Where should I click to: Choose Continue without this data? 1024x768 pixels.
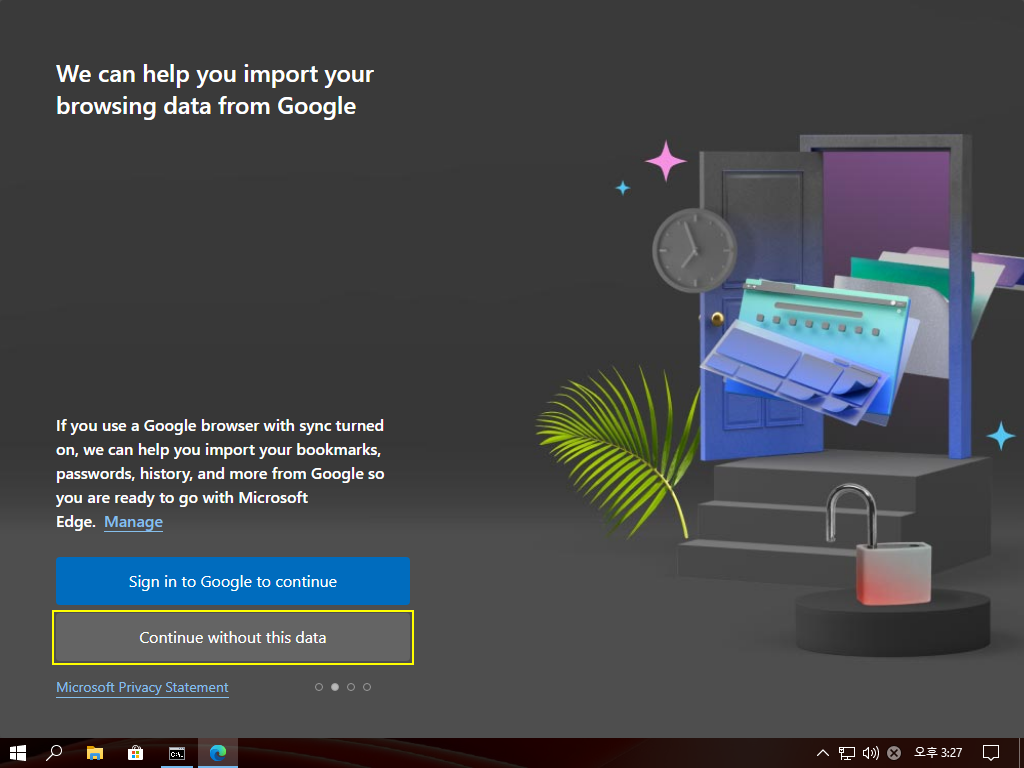click(232, 637)
